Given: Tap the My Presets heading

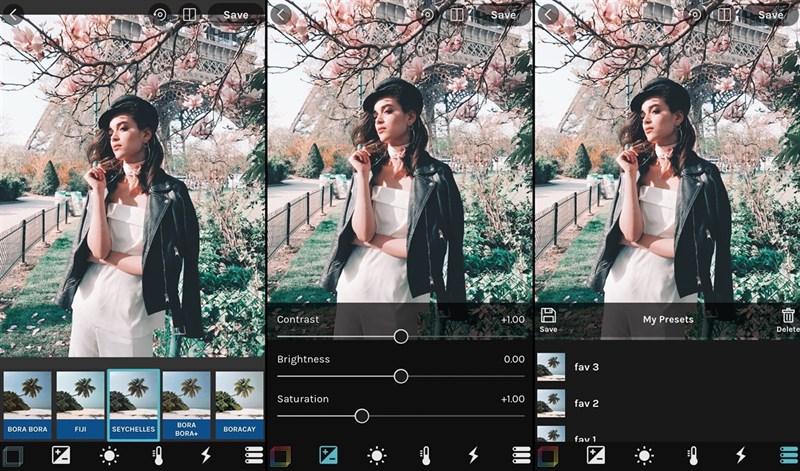Looking at the screenshot, I should (668, 319).
